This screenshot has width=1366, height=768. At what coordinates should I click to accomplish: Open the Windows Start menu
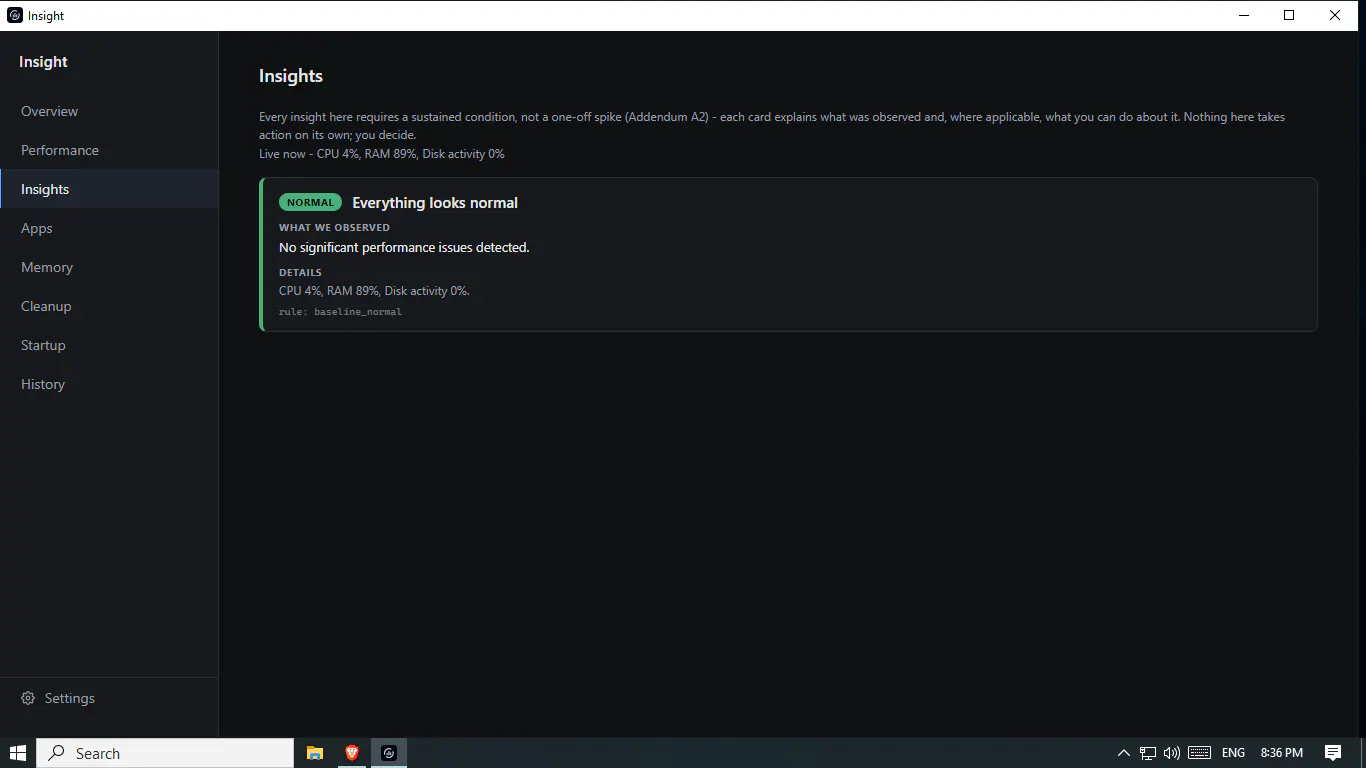(18, 753)
